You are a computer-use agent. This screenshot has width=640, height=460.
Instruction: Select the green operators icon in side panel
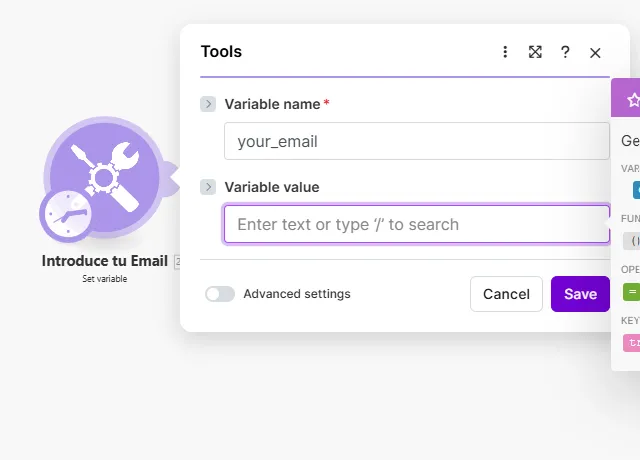click(x=632, y=292)
